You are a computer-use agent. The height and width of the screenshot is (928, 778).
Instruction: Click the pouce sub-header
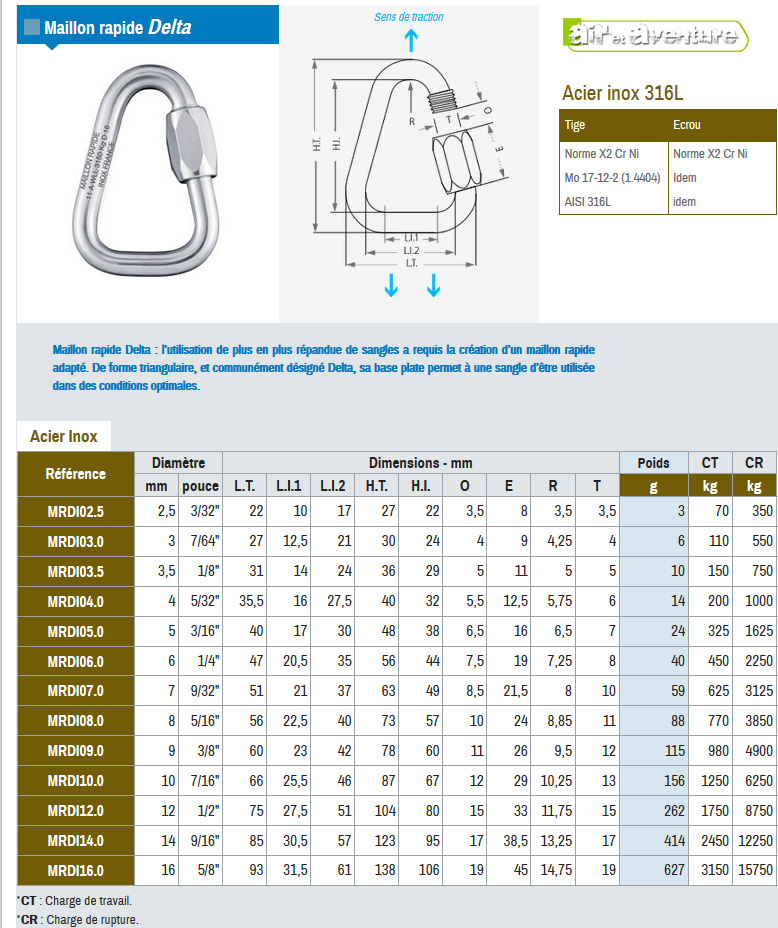pos(201,486)
